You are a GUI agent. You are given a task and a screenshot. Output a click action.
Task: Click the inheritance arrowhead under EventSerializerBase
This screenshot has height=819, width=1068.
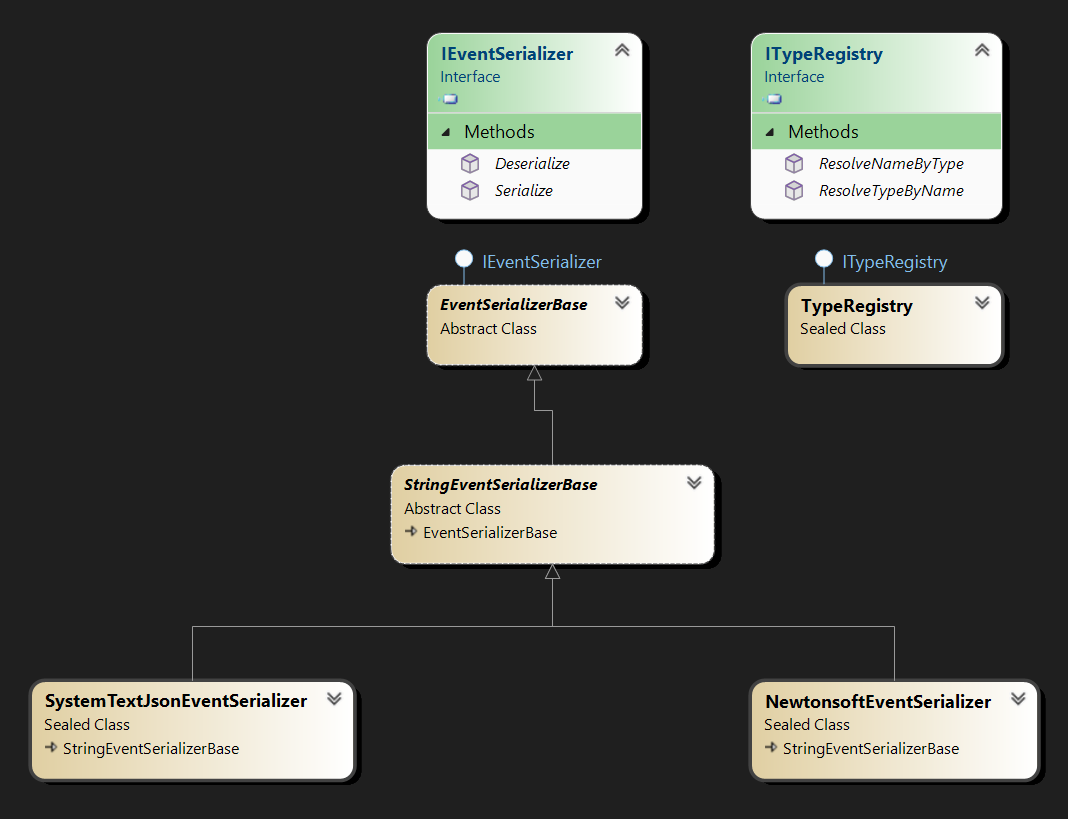pos(535,373)
